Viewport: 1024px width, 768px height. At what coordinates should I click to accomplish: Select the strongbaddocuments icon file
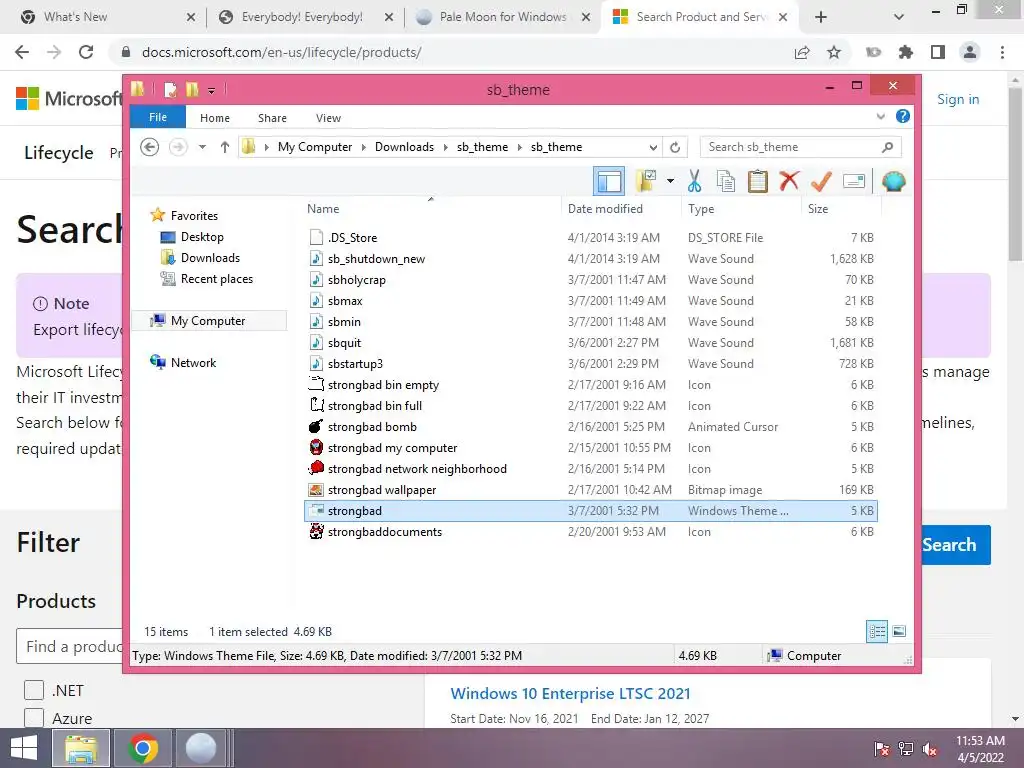click(591, 532)
